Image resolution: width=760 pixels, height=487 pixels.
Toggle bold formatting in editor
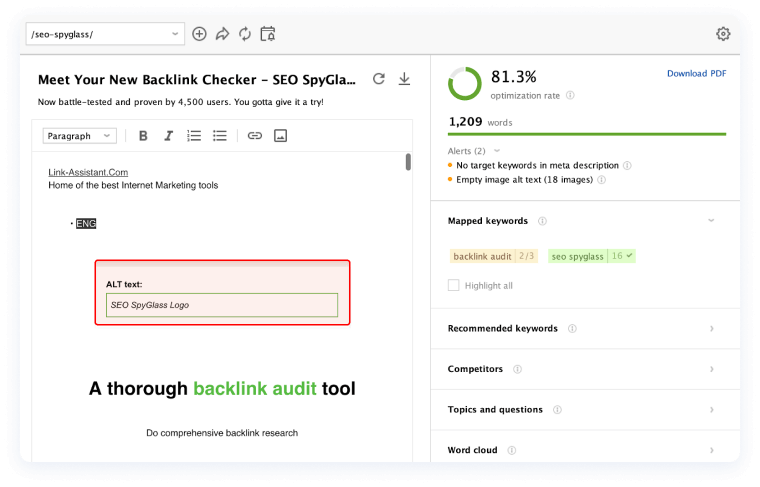pos(143,136)
